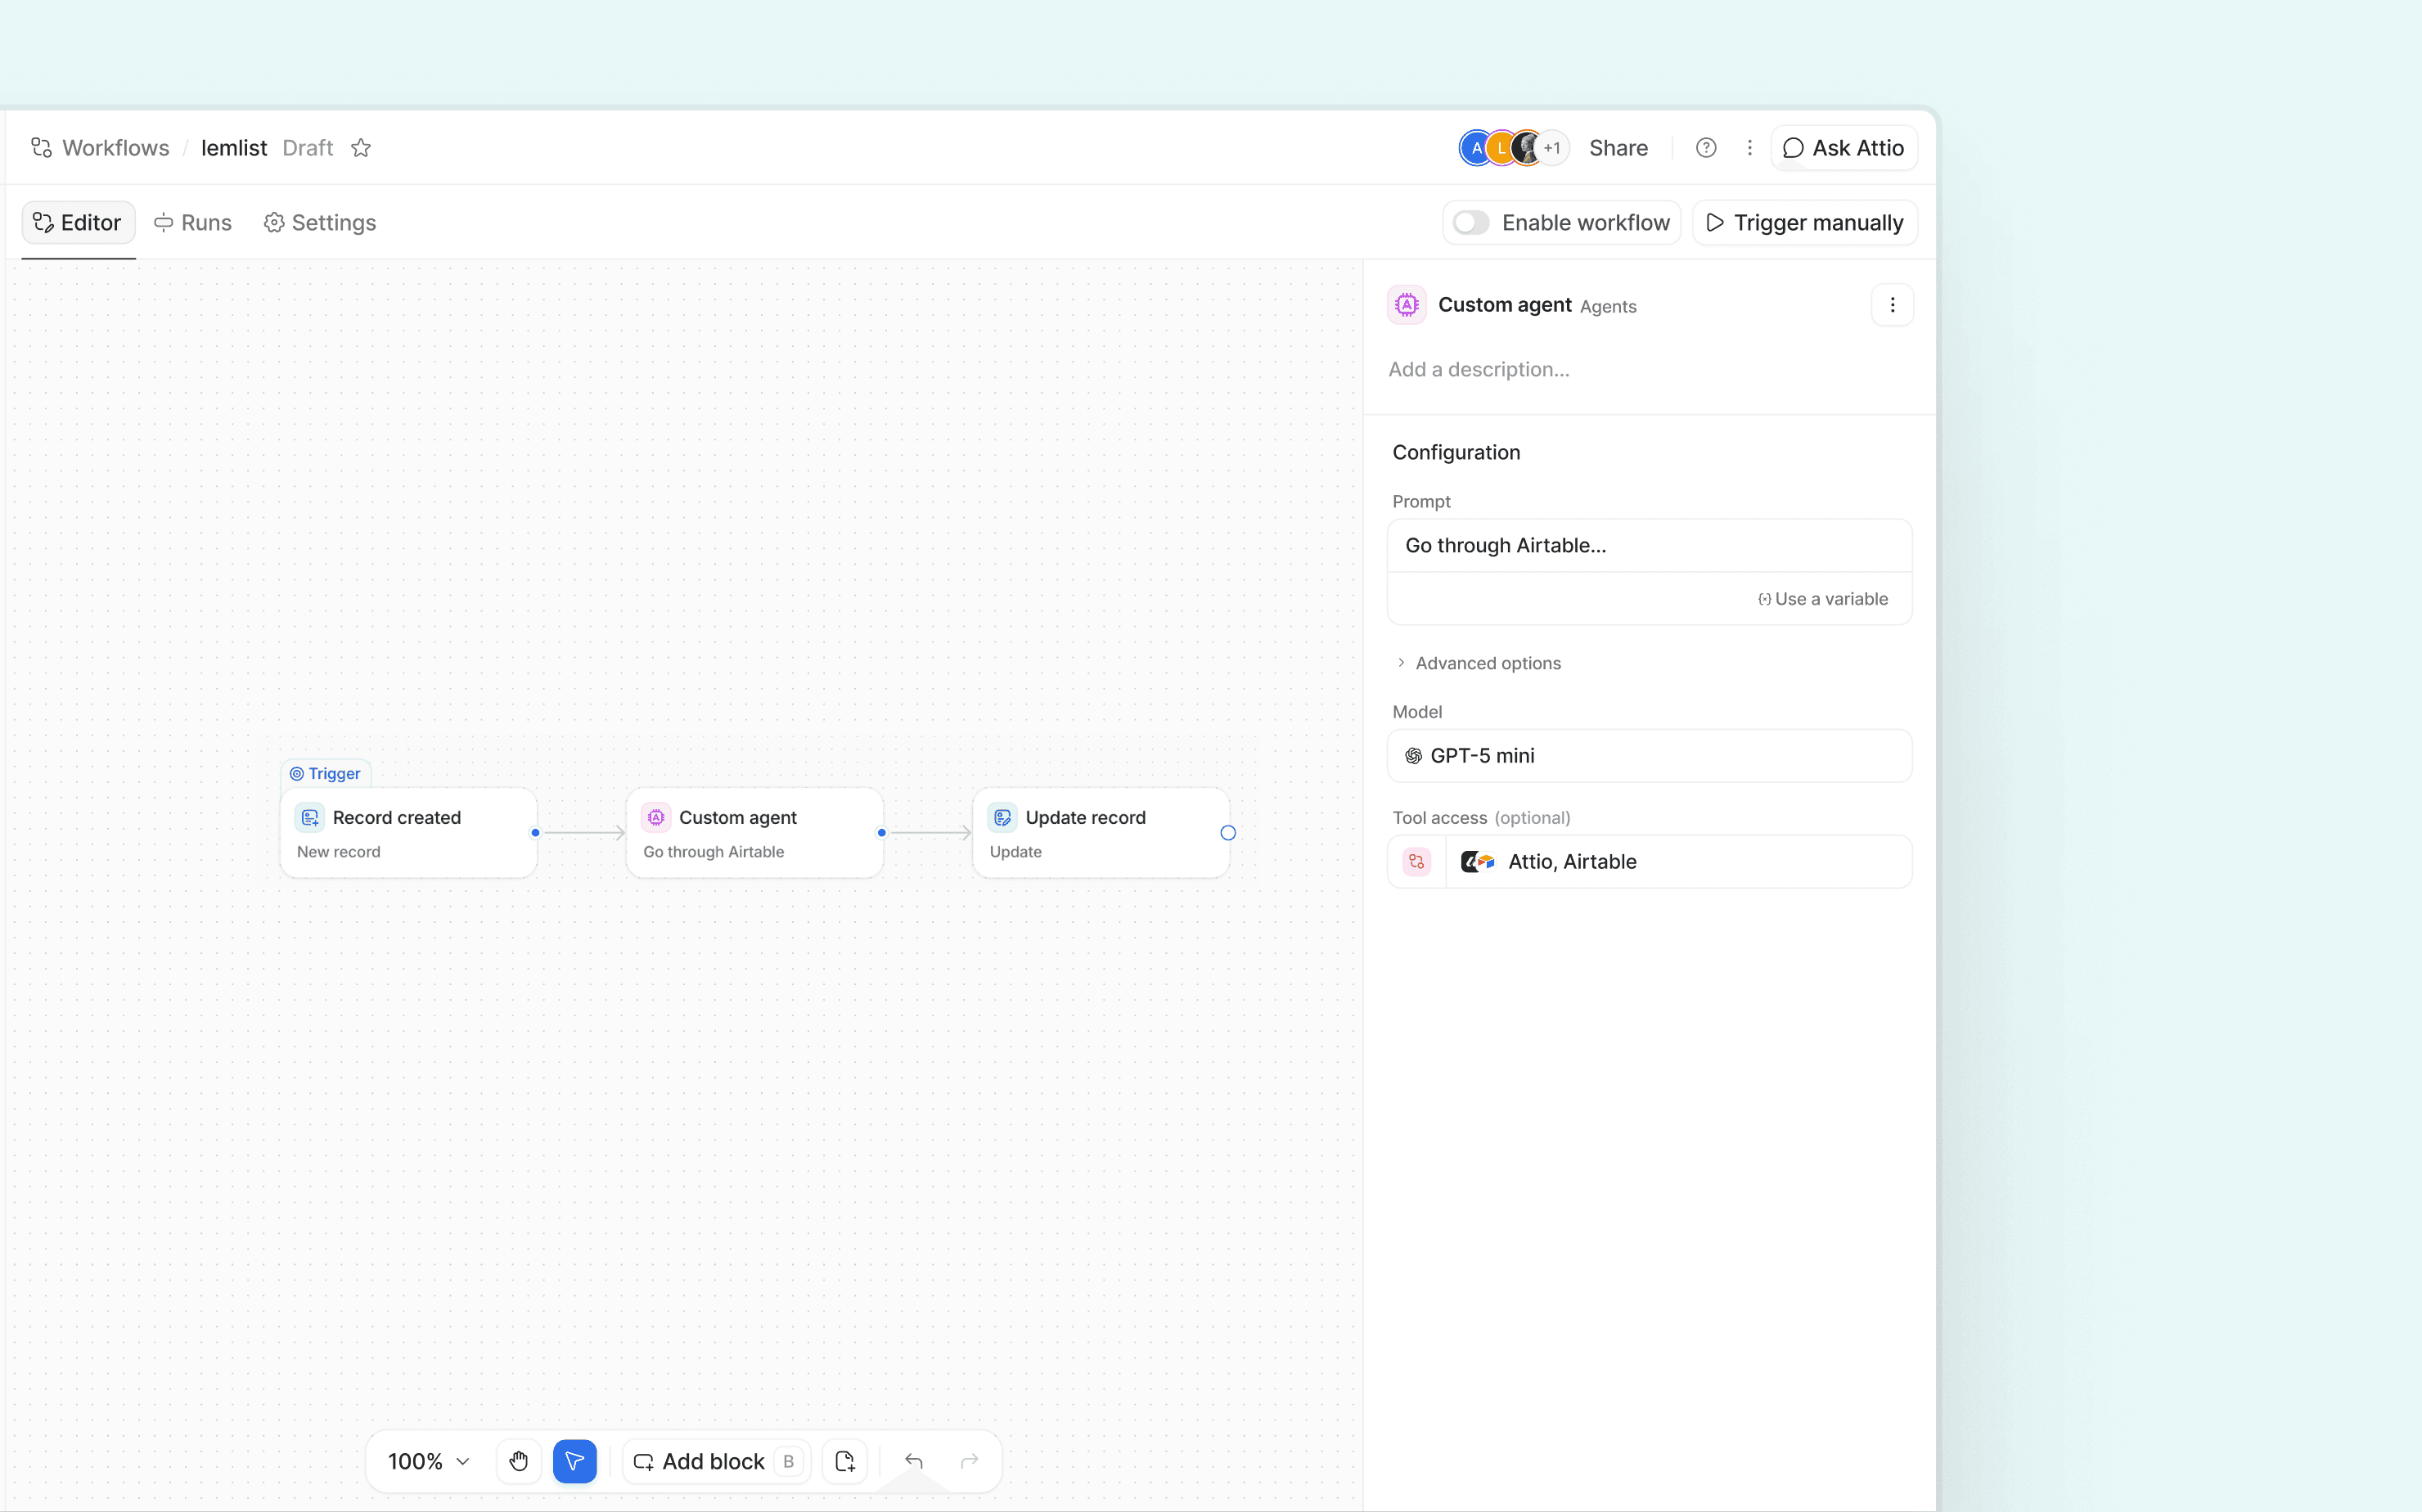The width and height of the screenshot is (2422, 1512).
Task: Click the Trigger label tag
Action: (325, 774)
